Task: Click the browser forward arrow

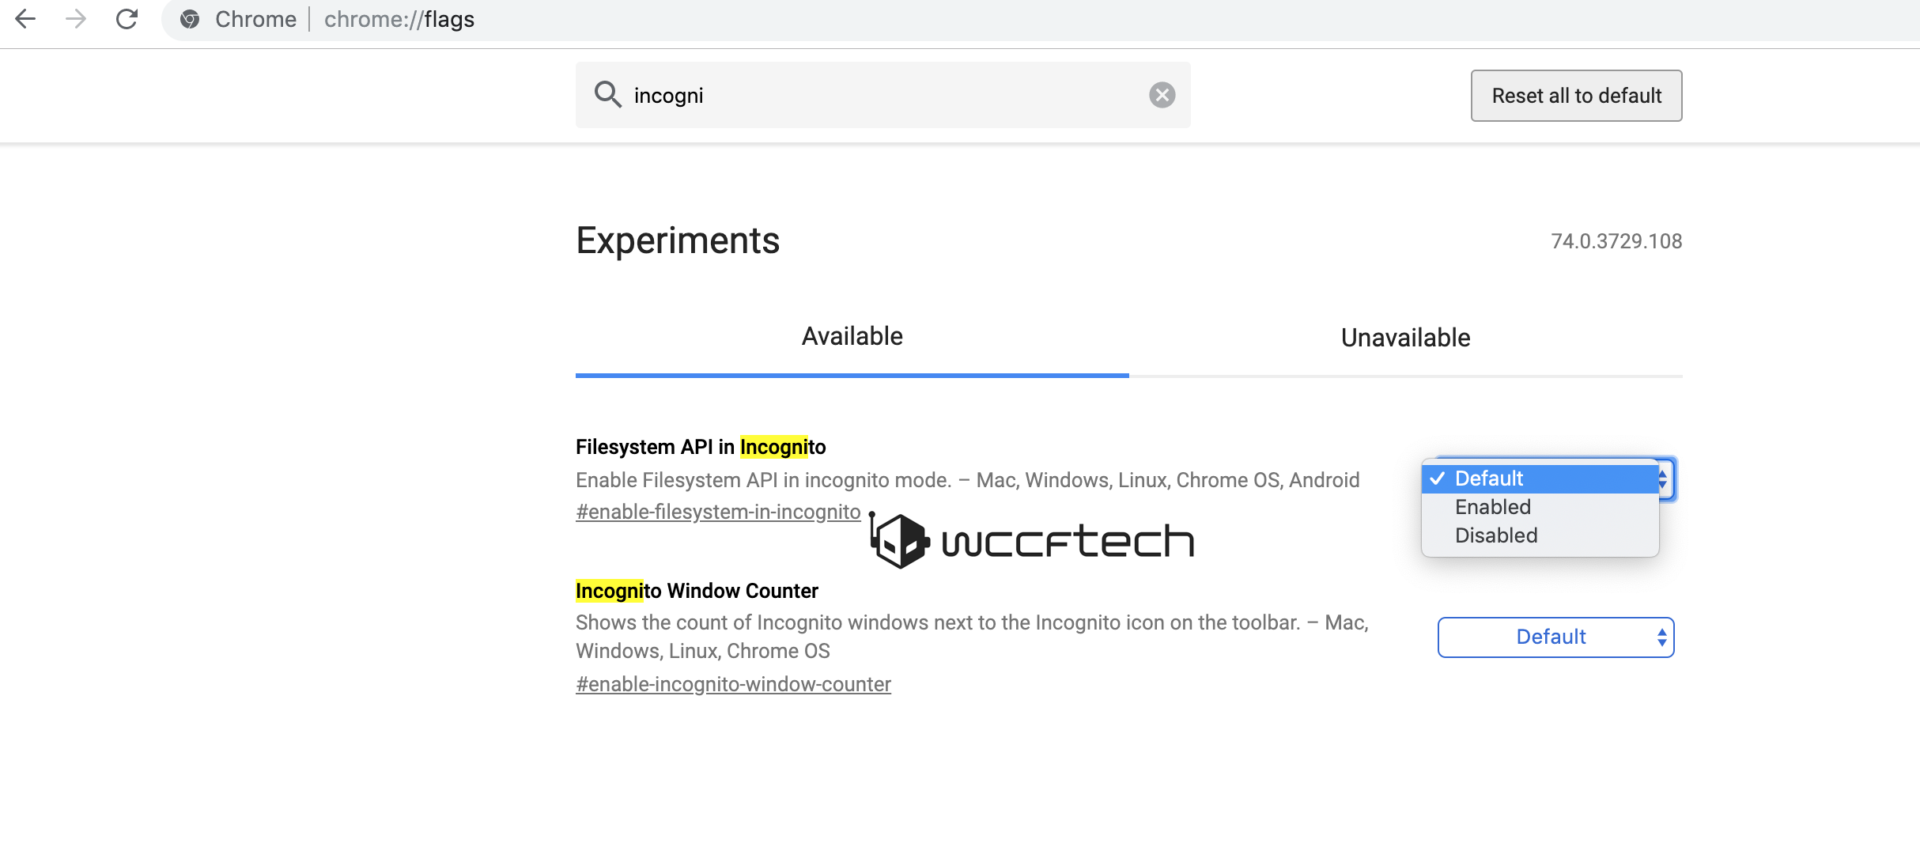Action: click(76, 19)
